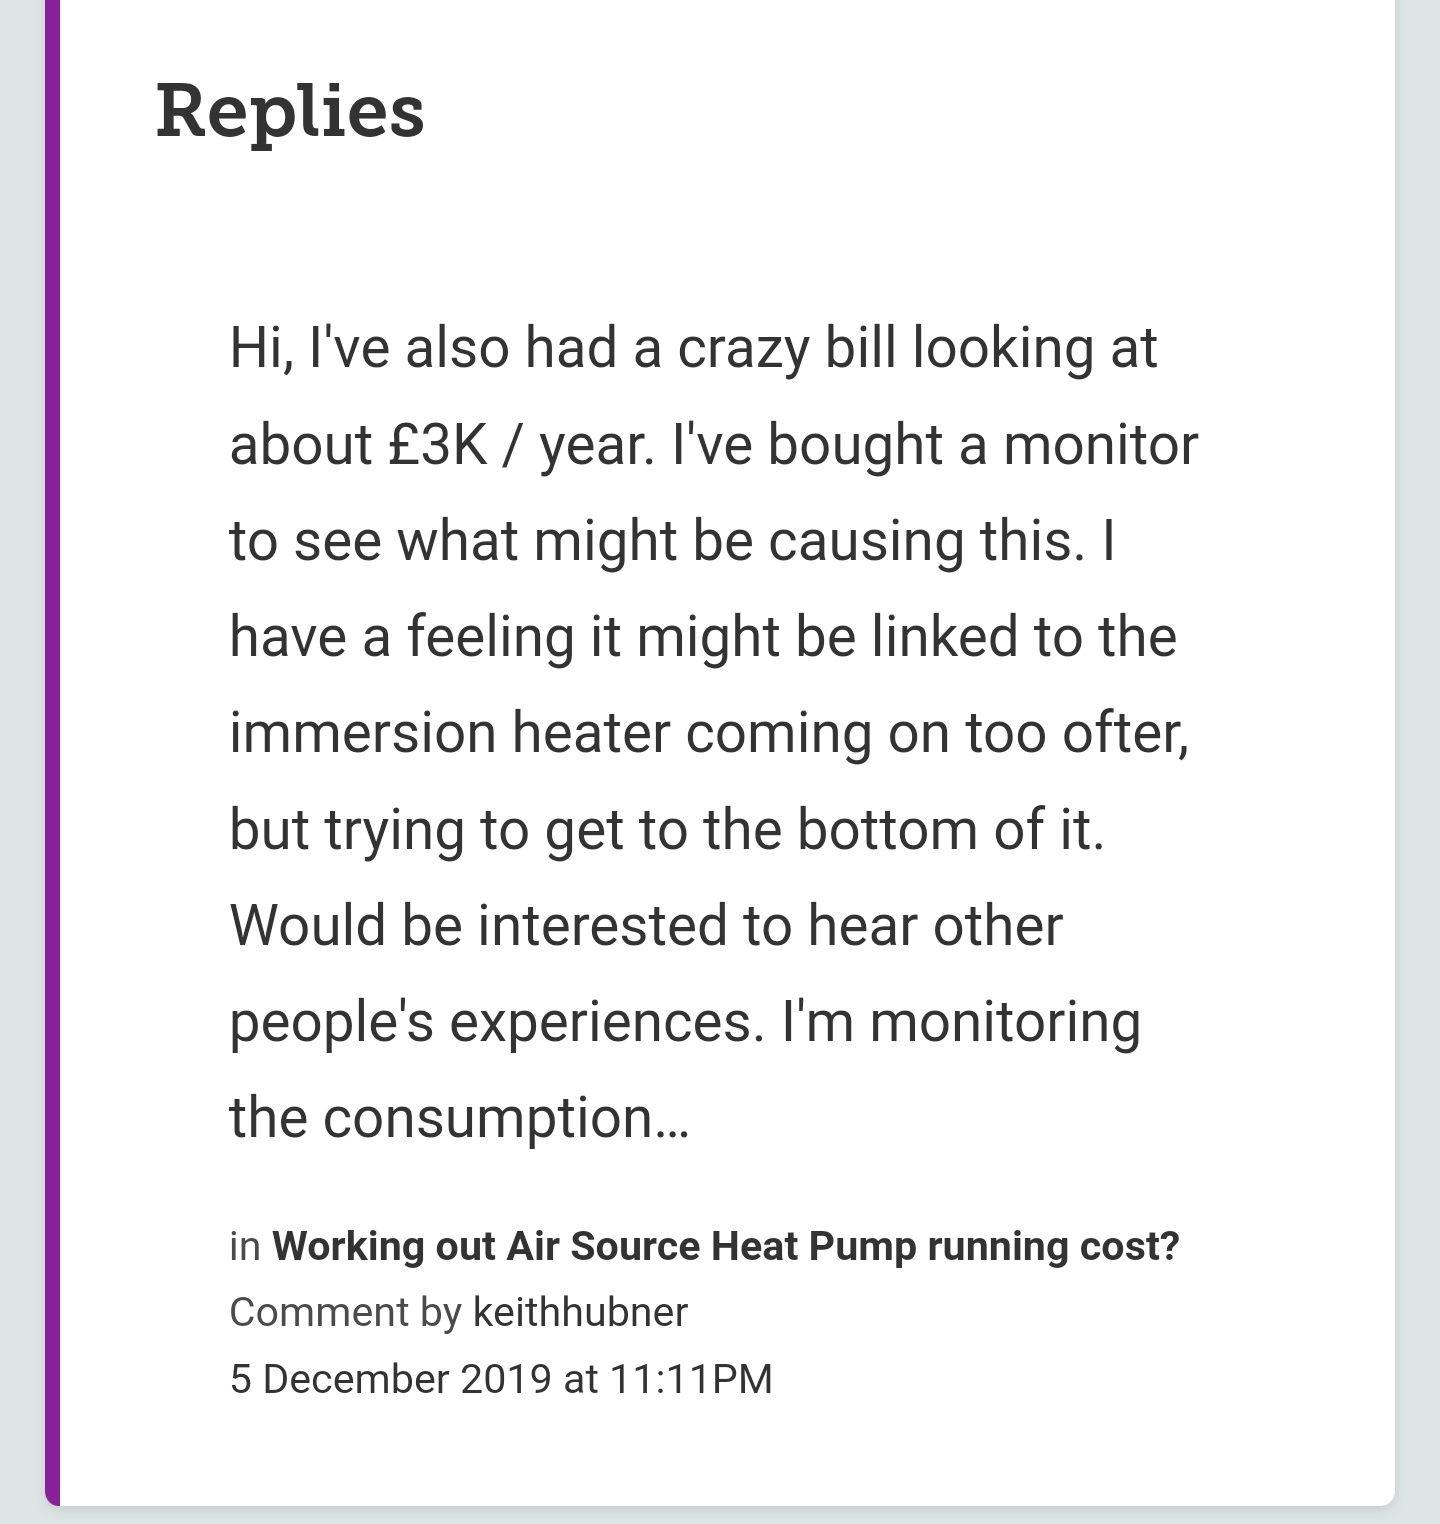The width and height of the screenshot is (1440, 1524).
Task: Click the trailing ellipsis after 'the consumption'
Action: [672, 1120]
